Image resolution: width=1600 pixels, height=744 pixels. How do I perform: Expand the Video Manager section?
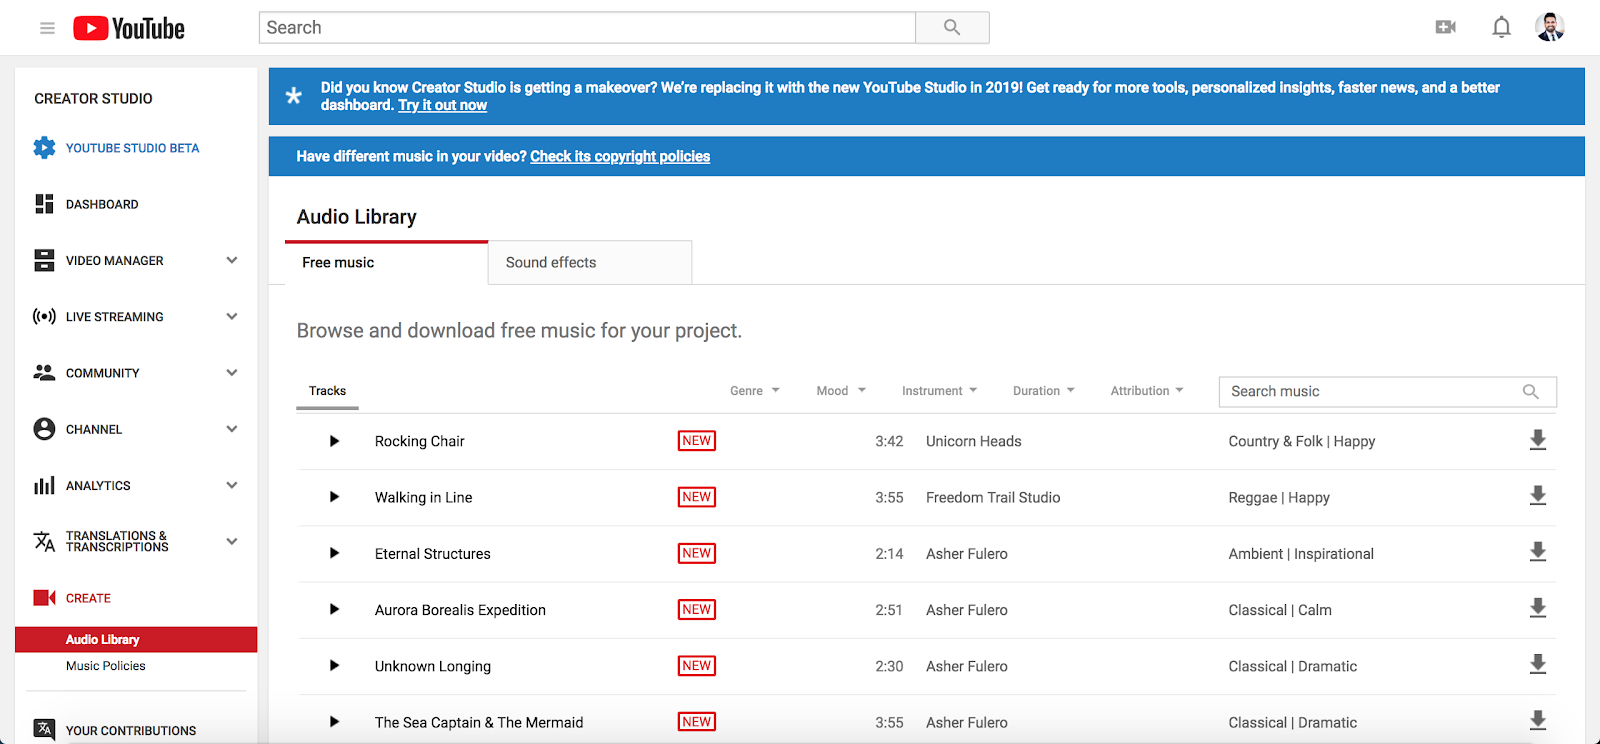click(232, 260)
